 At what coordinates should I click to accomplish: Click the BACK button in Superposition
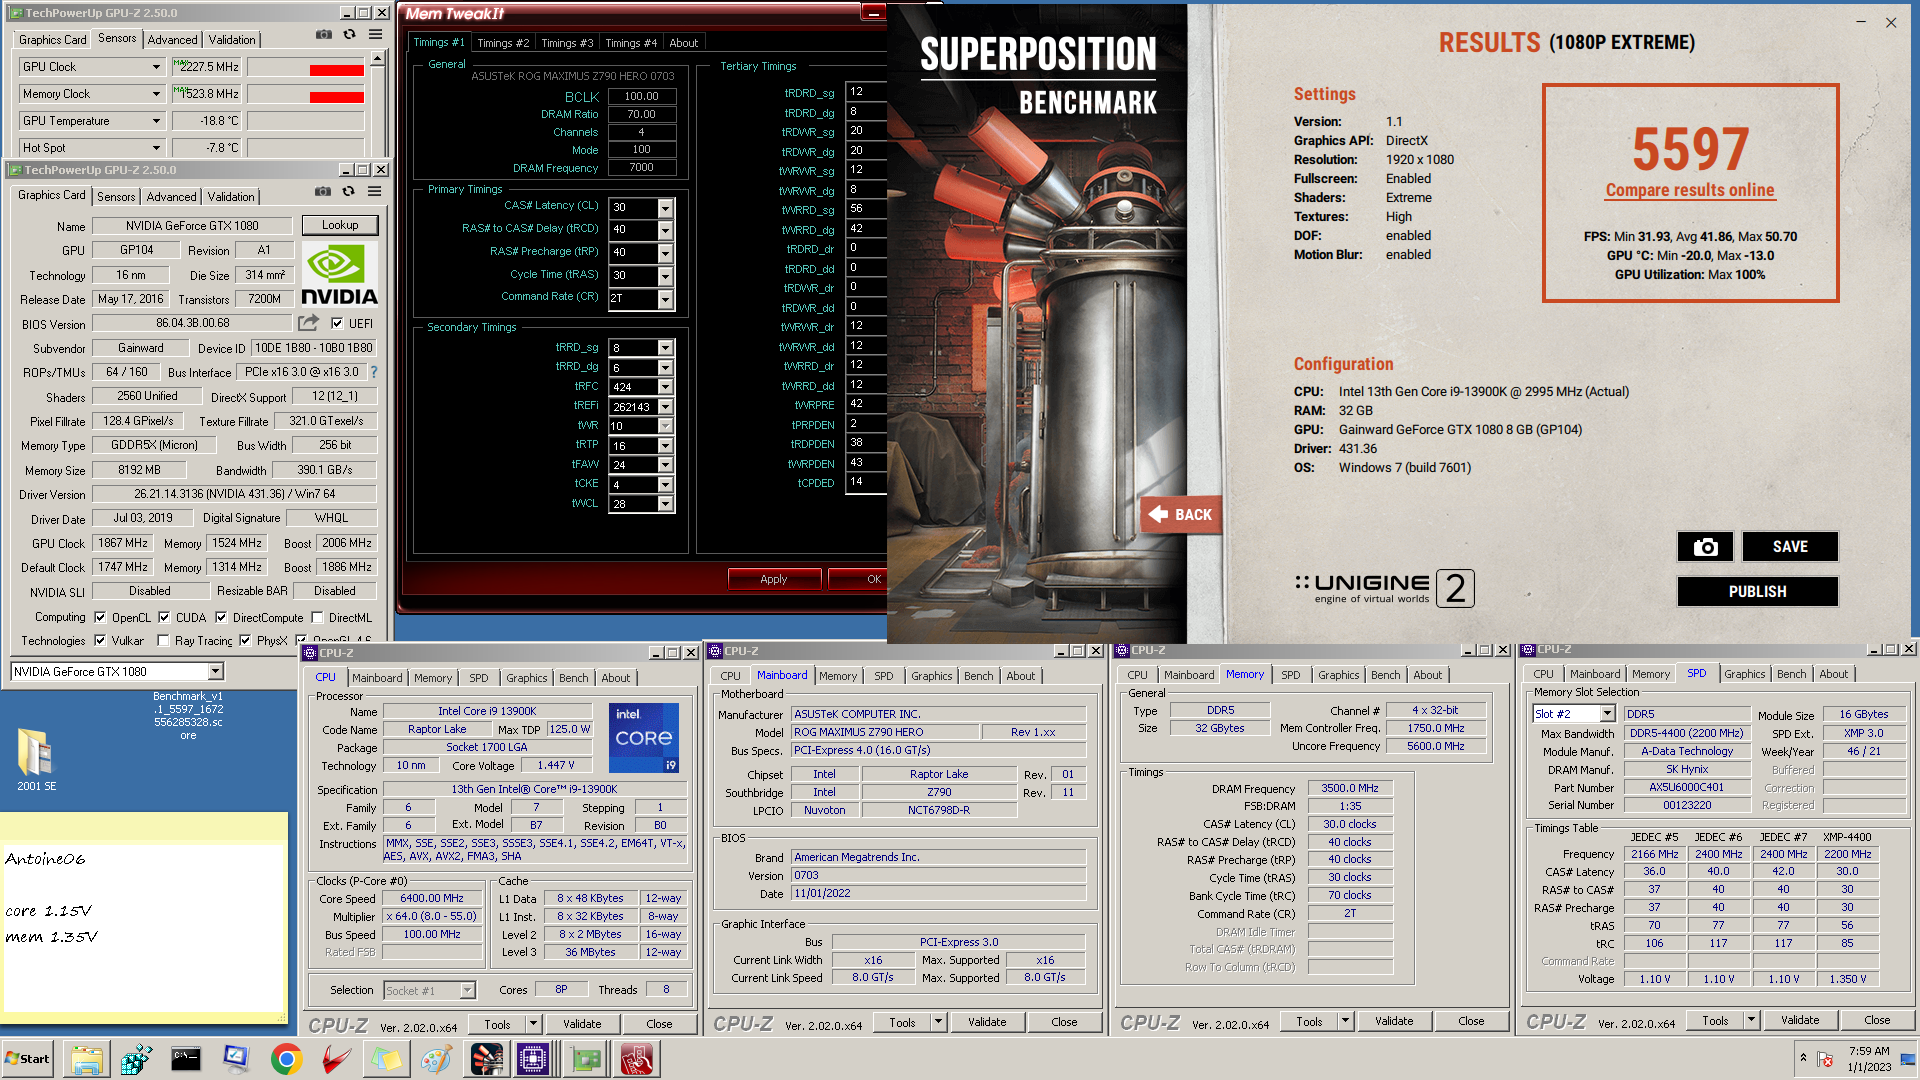(1181, 514)
